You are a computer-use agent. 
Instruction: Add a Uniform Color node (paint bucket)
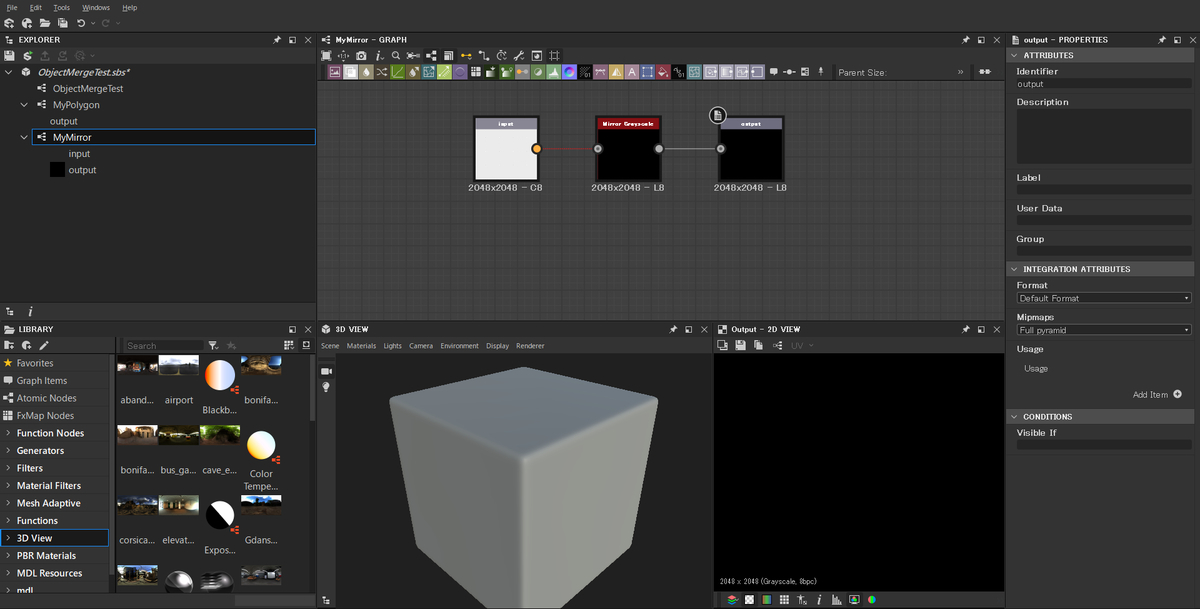coord(664,72)
